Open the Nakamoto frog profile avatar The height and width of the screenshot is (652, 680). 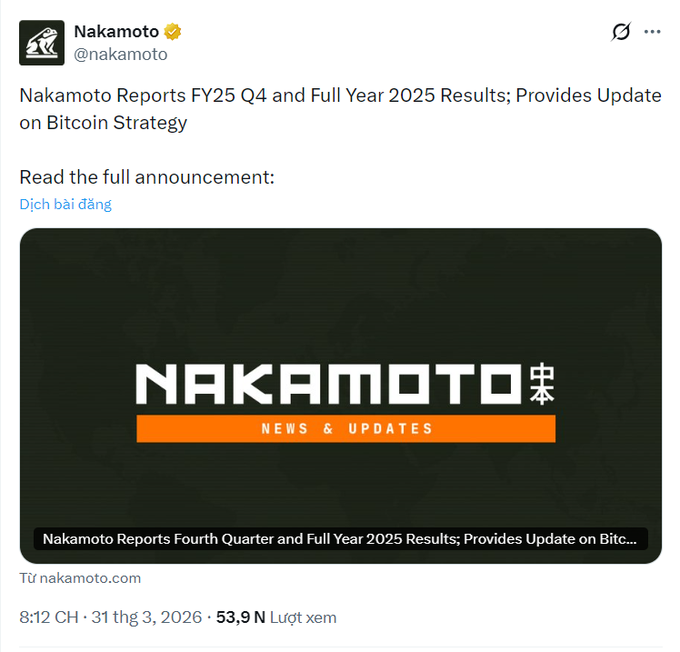point(42,43)
